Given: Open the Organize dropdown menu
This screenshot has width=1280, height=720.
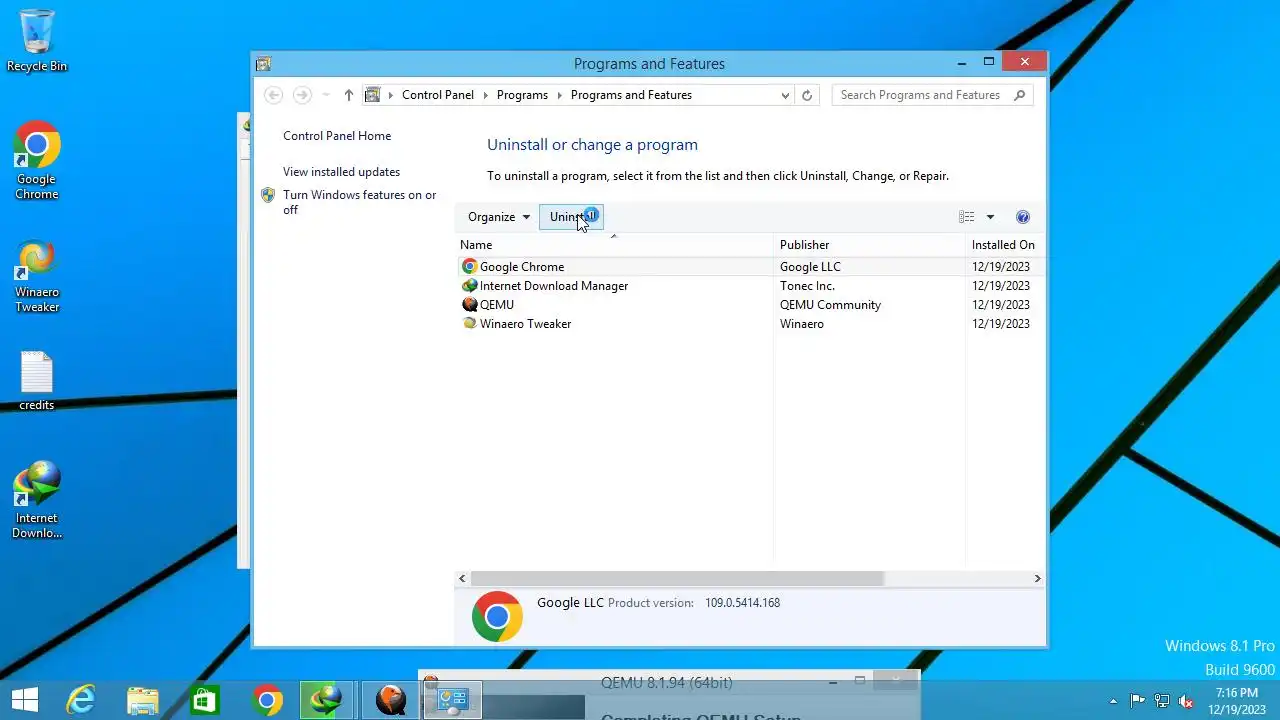Looking at the screenshot, I should click(x=498, y=217).
